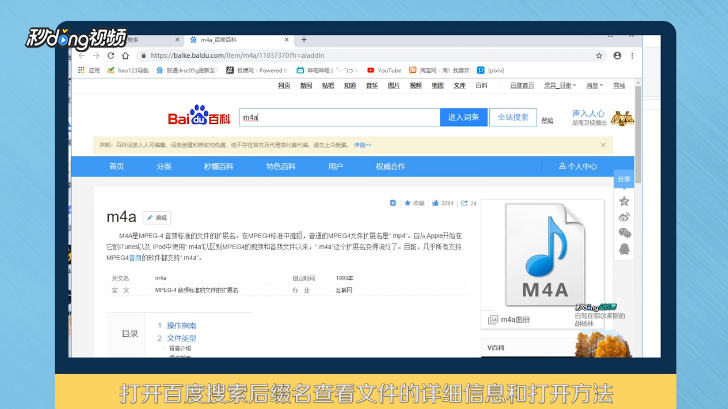Open the Chrome three-dot menu
This screenshot has width=728, height=409.
click(x=632, y=56)
